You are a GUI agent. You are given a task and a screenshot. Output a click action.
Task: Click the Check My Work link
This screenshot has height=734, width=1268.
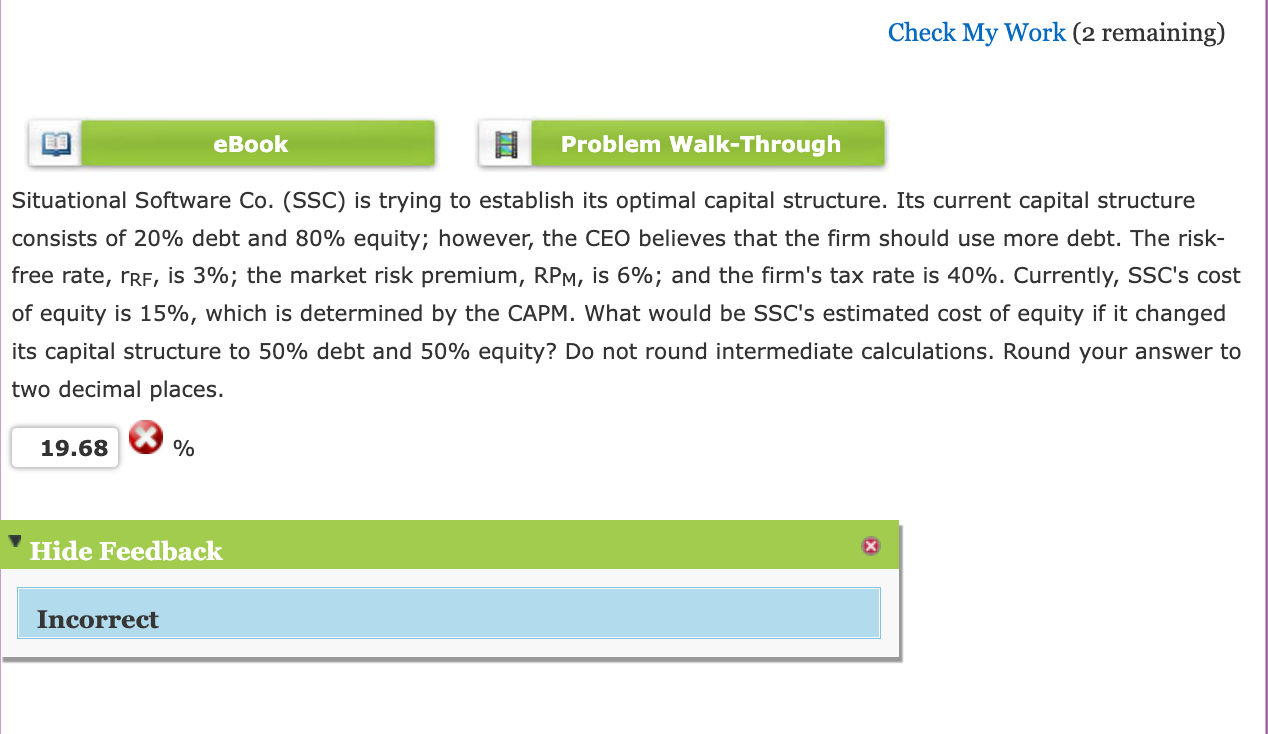(x=977, y=33)
